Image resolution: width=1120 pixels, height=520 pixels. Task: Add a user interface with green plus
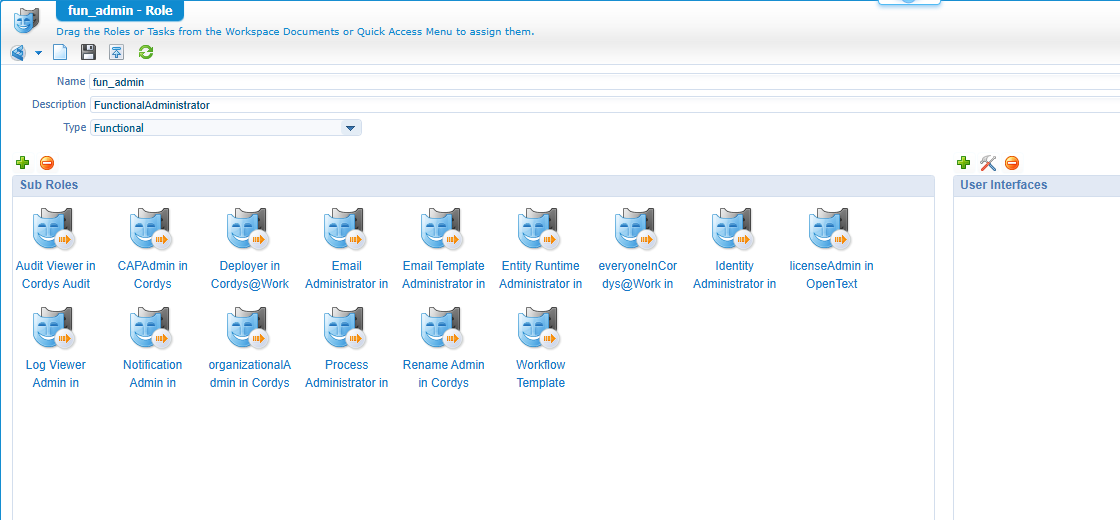[x=963, y=163]
